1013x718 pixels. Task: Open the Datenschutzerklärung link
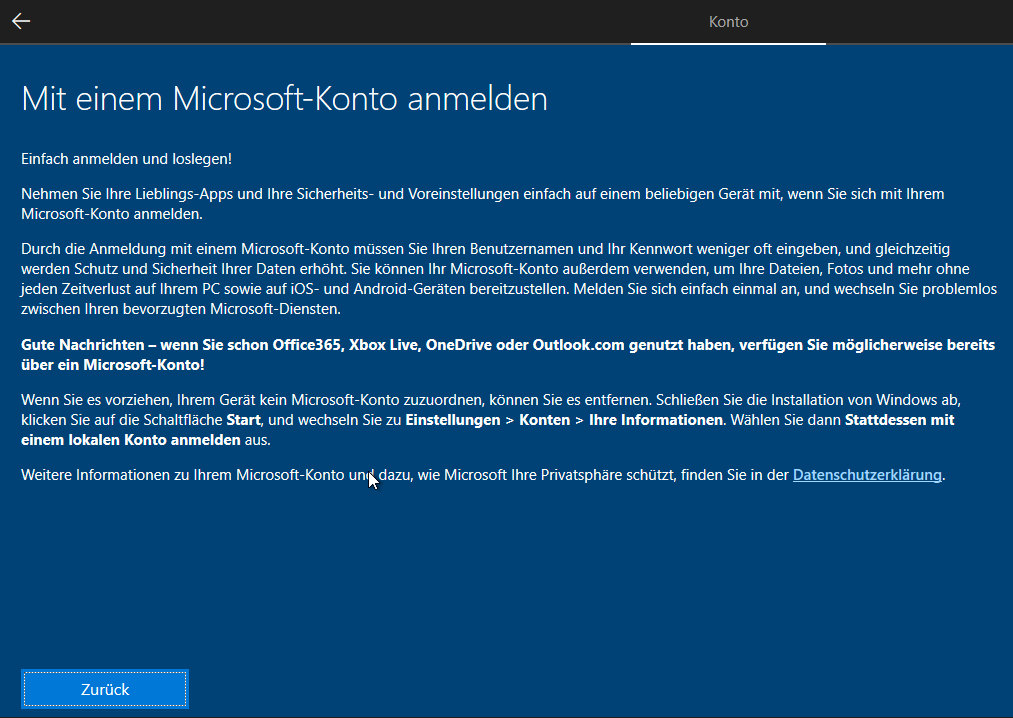(x=867, y=475)
